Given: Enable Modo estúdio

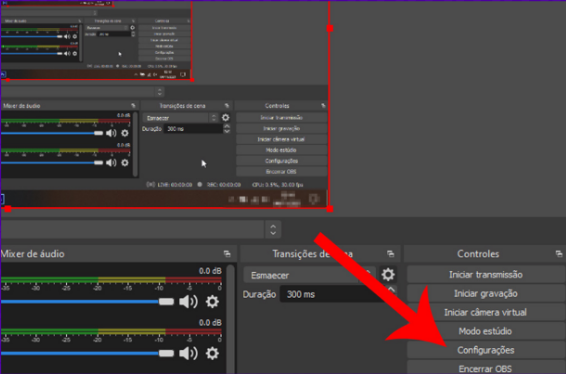Looking at the screenshot, I should pos(486,331).
